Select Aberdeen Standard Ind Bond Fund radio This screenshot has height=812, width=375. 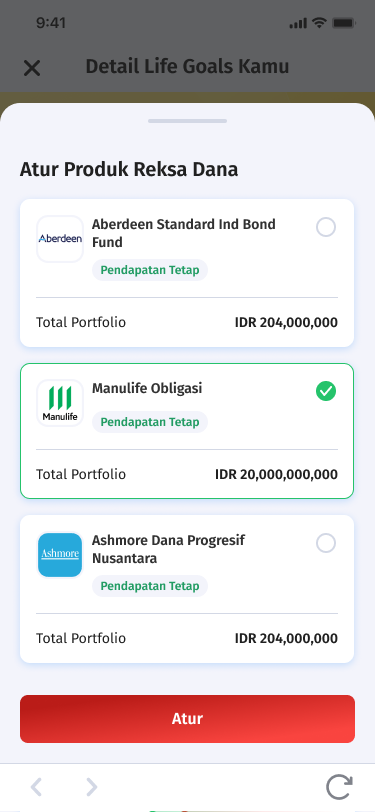tap(326, 227)
